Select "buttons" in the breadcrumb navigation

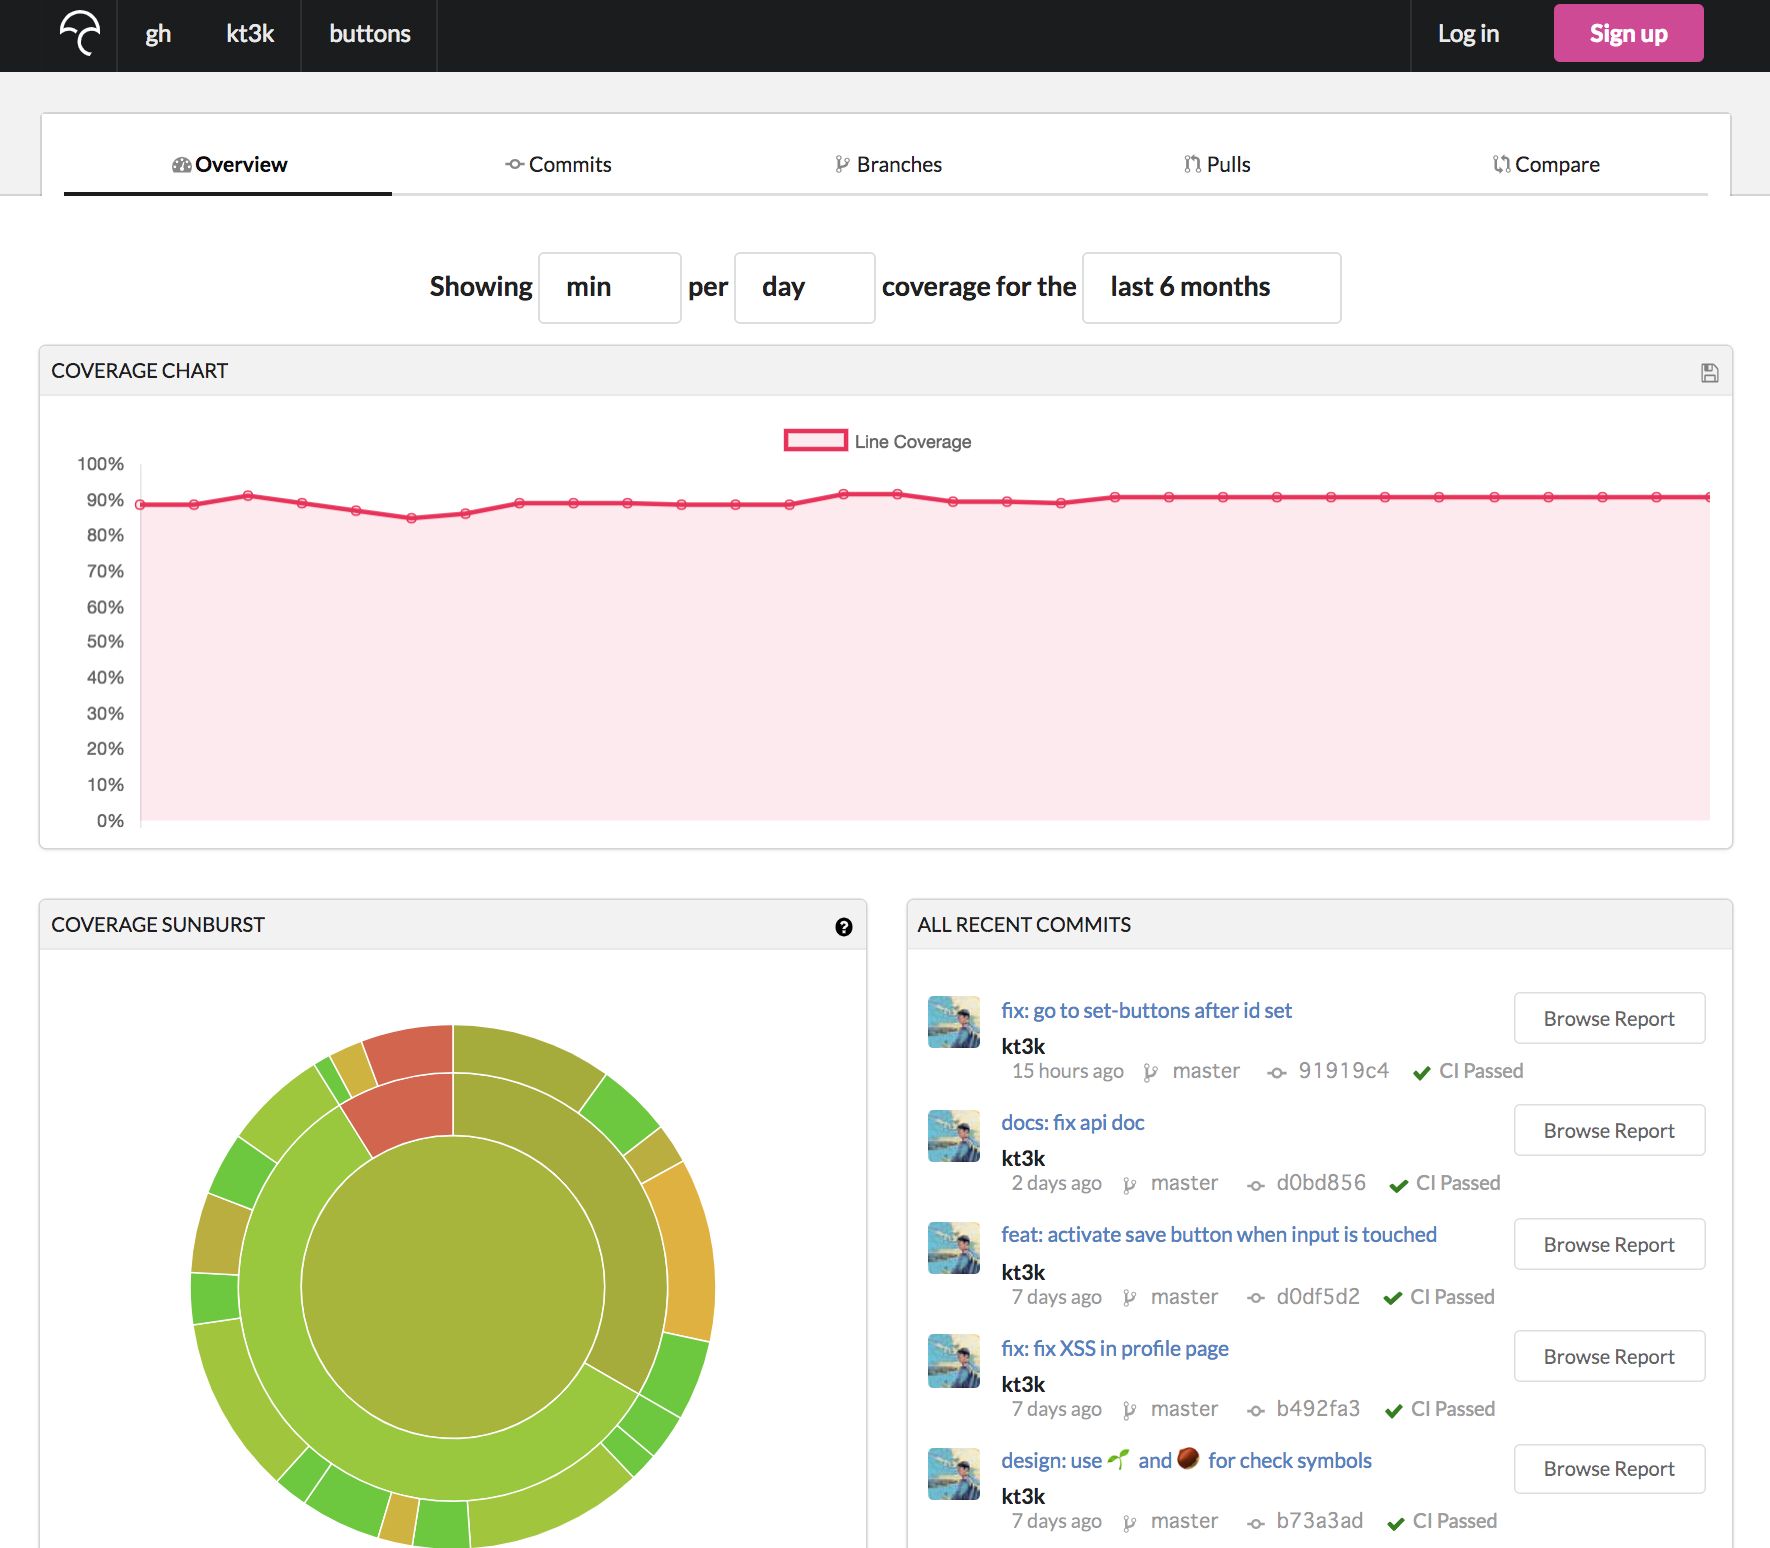[x=369, y=33]
